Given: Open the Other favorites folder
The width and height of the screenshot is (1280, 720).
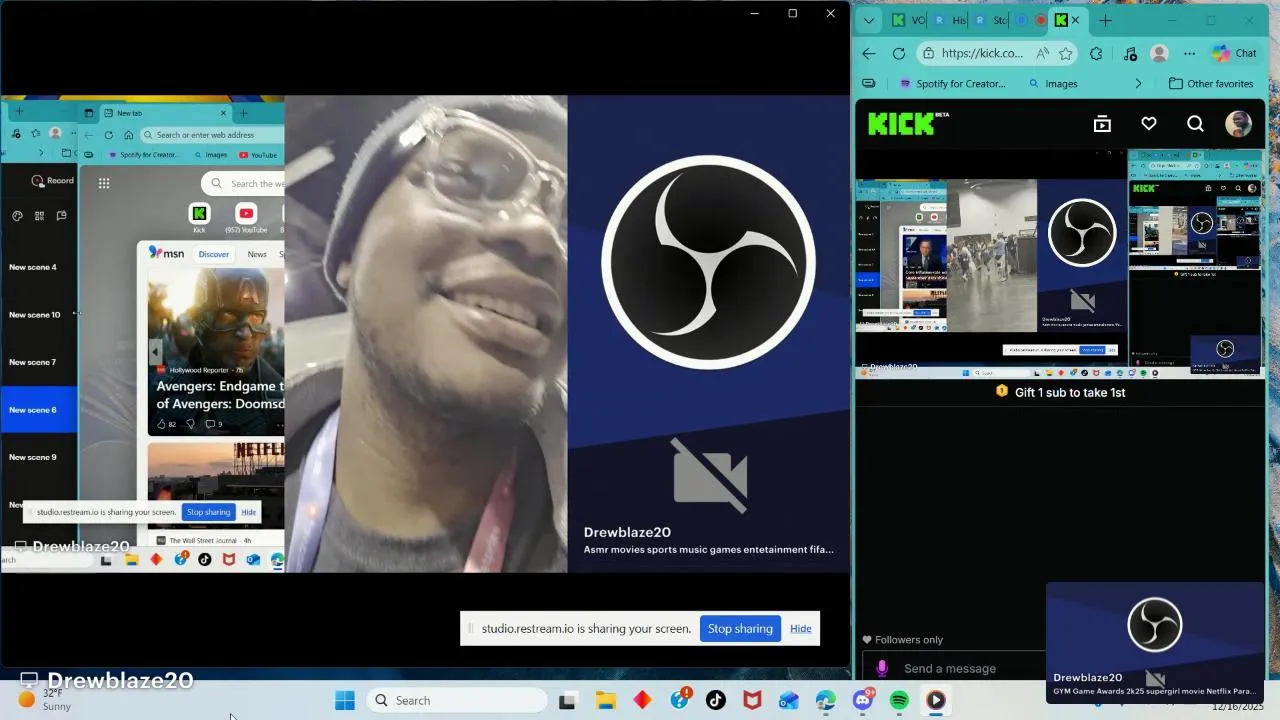Looking at the screenshot, I should (x=1211, y=84).
